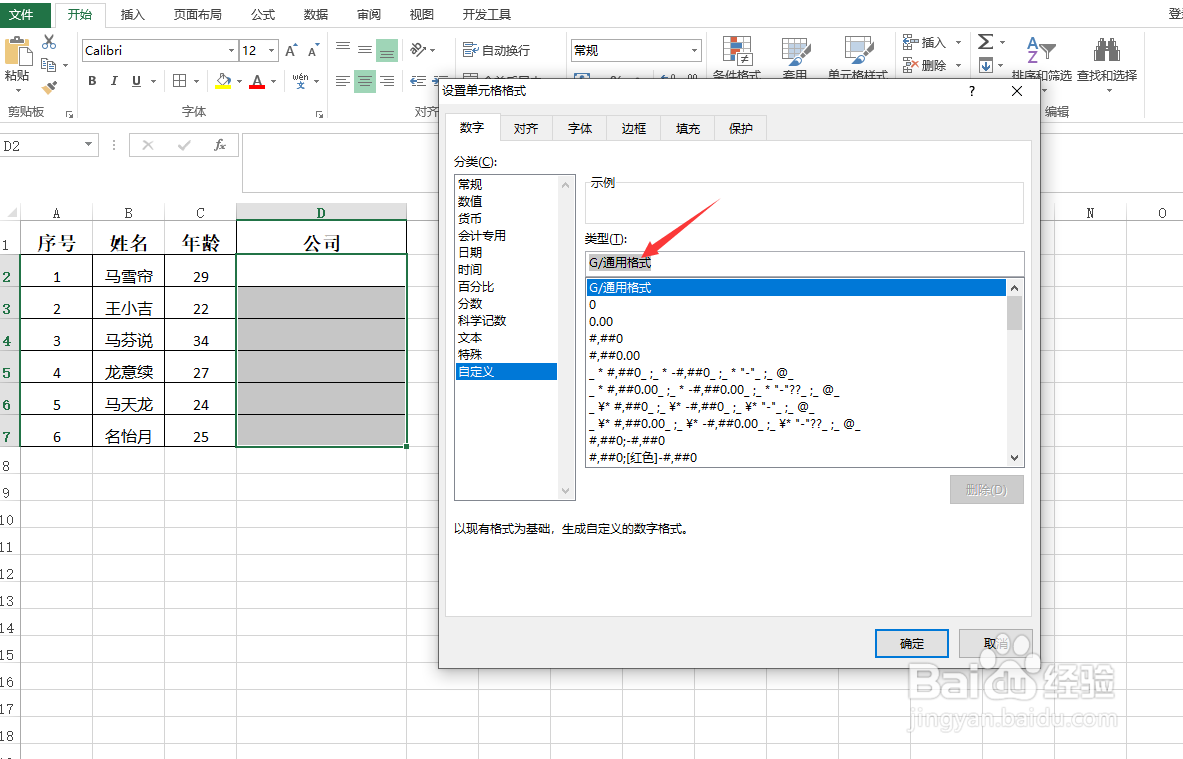Toggle italic formatting
The height and width of the screenshot is (759, 1183).
pyautogui.click(x=113, y=81)
